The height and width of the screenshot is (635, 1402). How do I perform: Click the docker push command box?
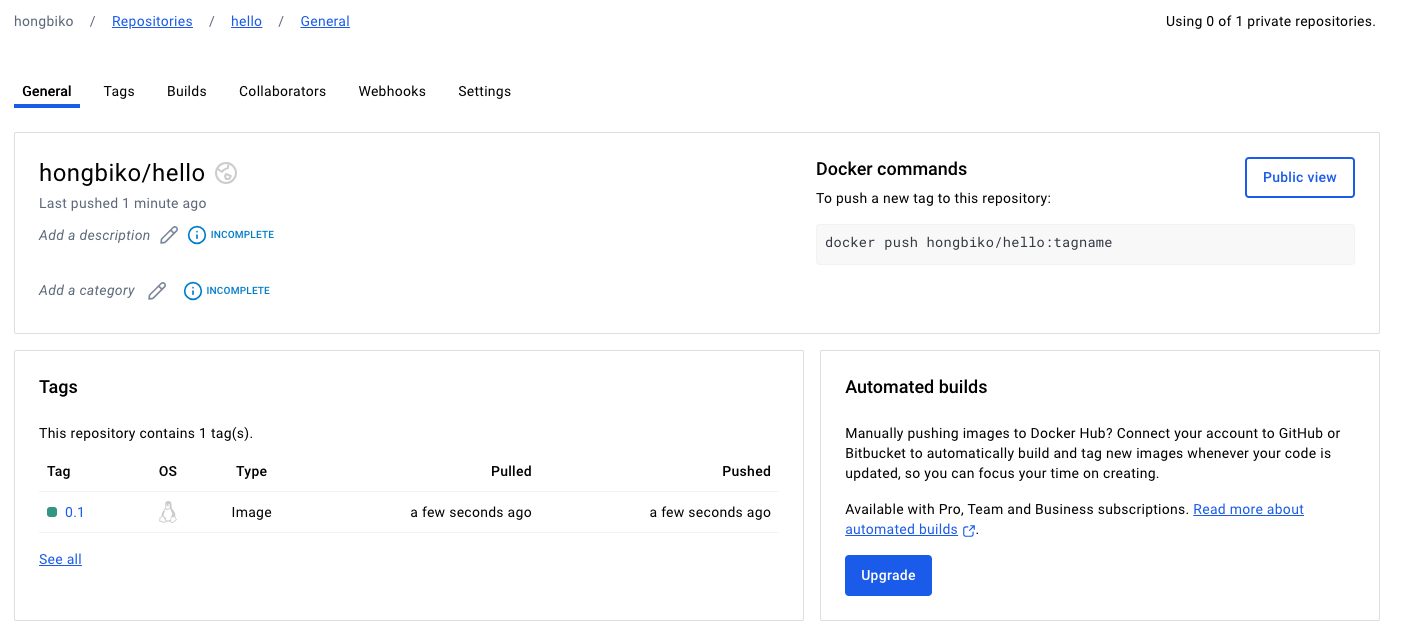[x=1085, y=244]
